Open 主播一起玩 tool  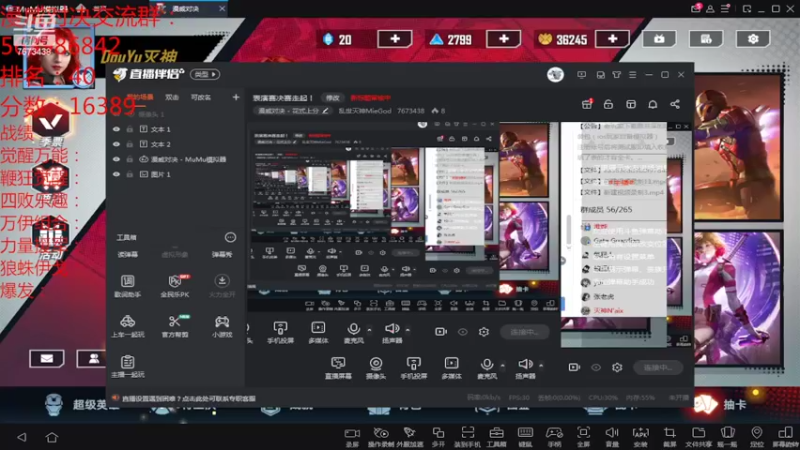[x=128, y=366]
